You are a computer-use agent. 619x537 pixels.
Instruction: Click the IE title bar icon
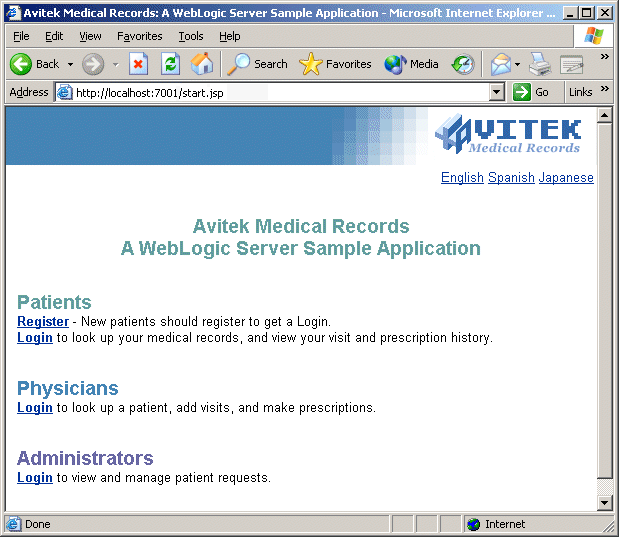point(13,13)
